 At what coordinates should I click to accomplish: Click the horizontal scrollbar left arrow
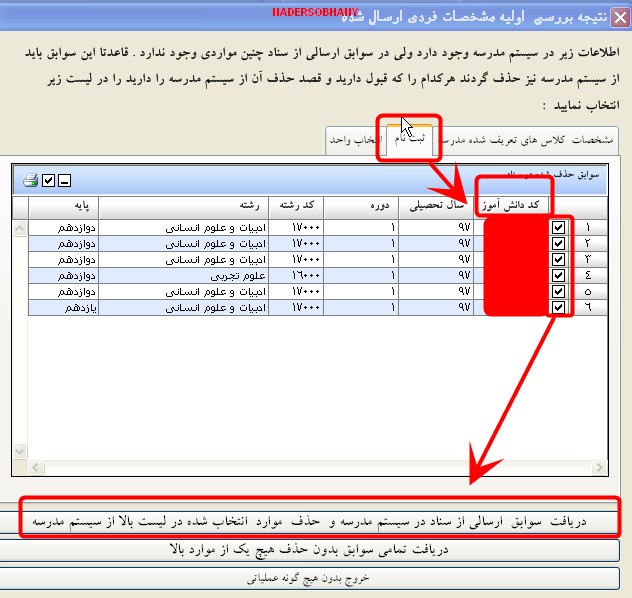click(36, 467)
